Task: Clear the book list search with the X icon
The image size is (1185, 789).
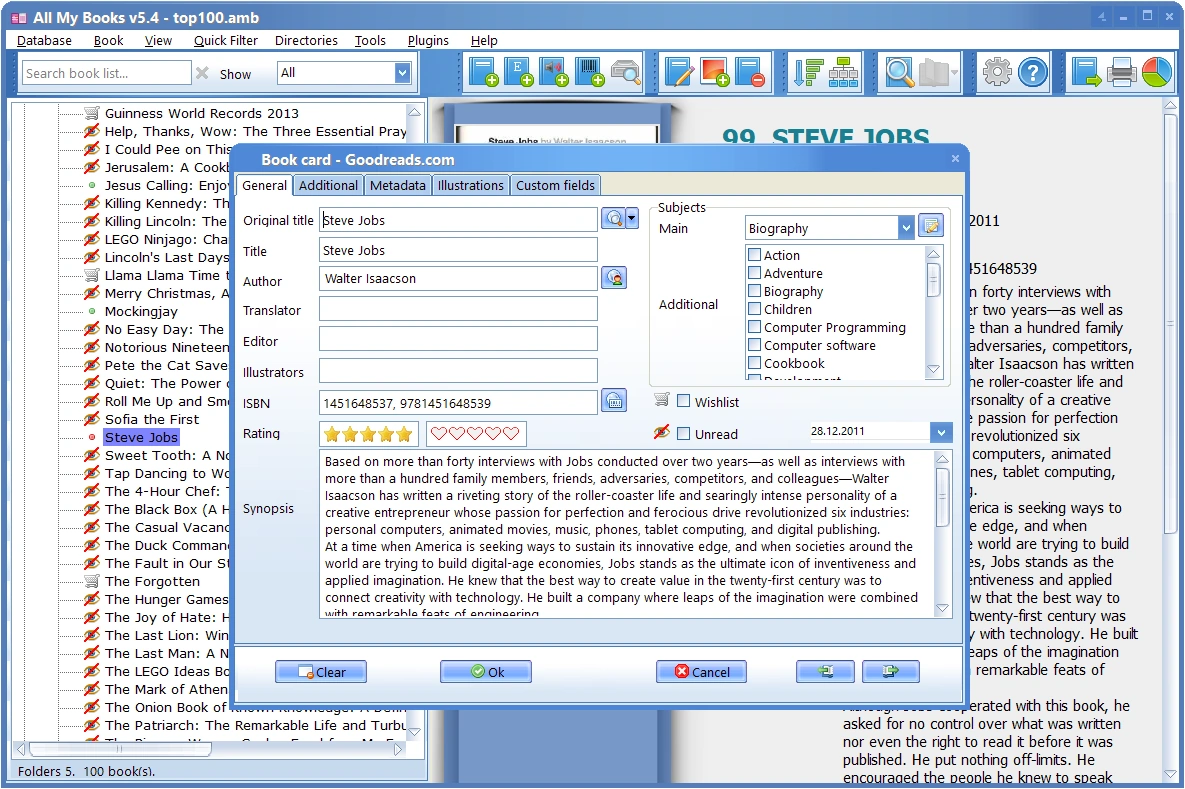Action: (x=203, y=73)
